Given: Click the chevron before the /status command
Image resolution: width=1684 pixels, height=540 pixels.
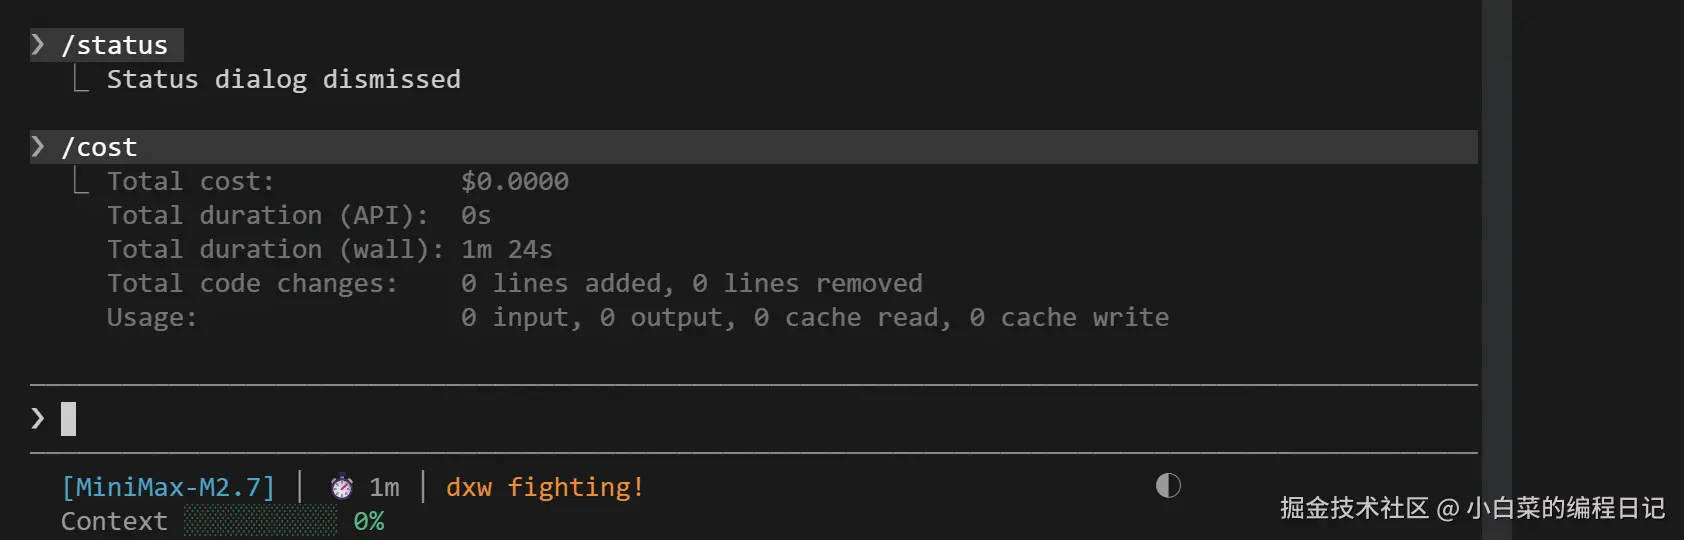Looking at the screenshot, I should pyautogui.click(x=38, y=44).
